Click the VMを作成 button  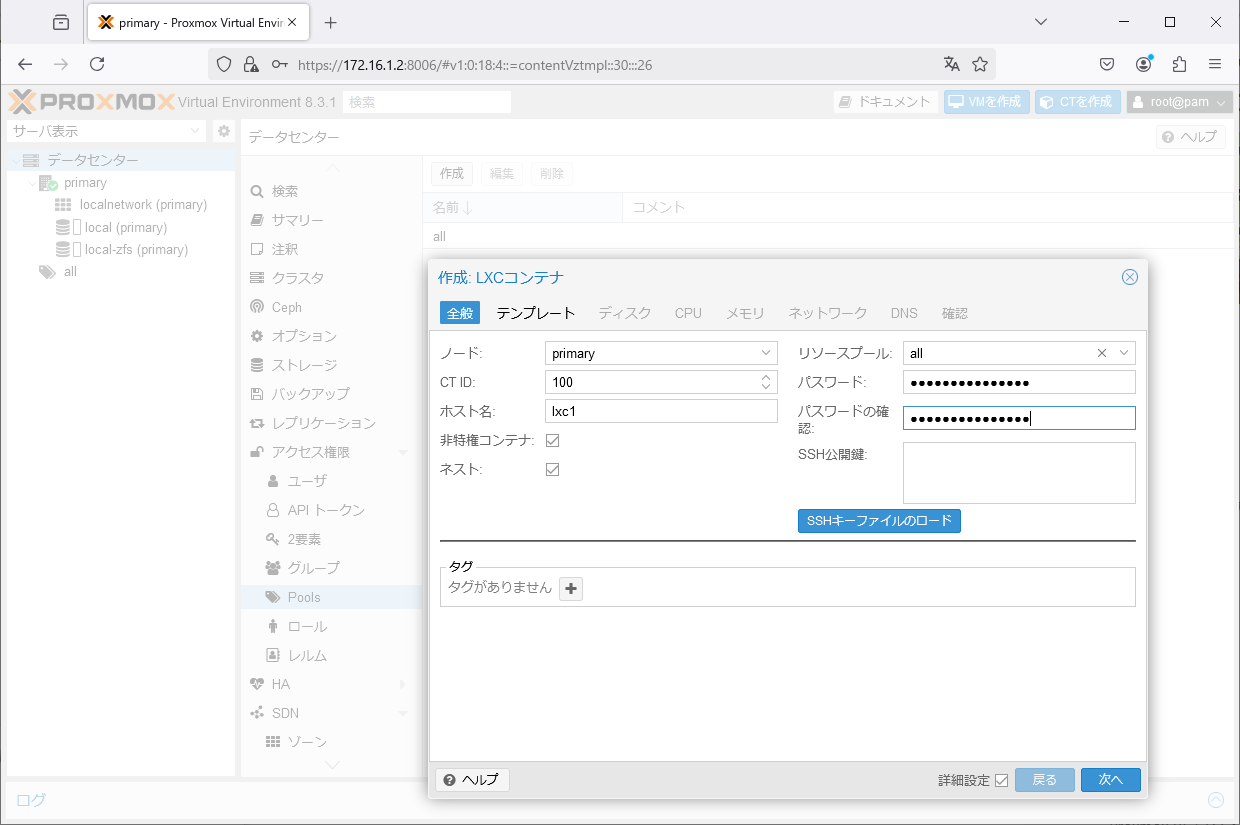[x=986, y=102]
